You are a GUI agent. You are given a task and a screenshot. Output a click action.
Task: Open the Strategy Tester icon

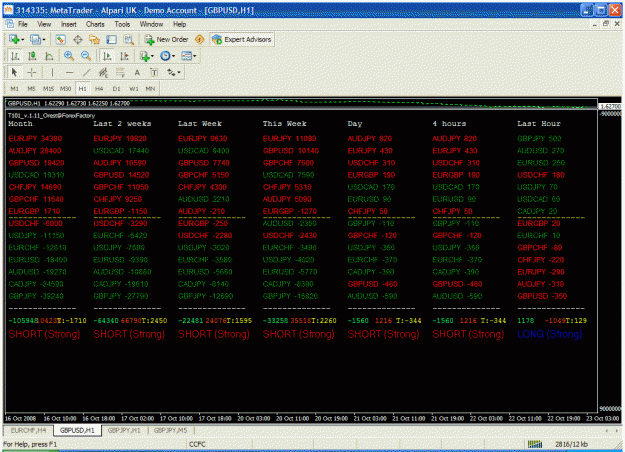(x=128, y=39)
